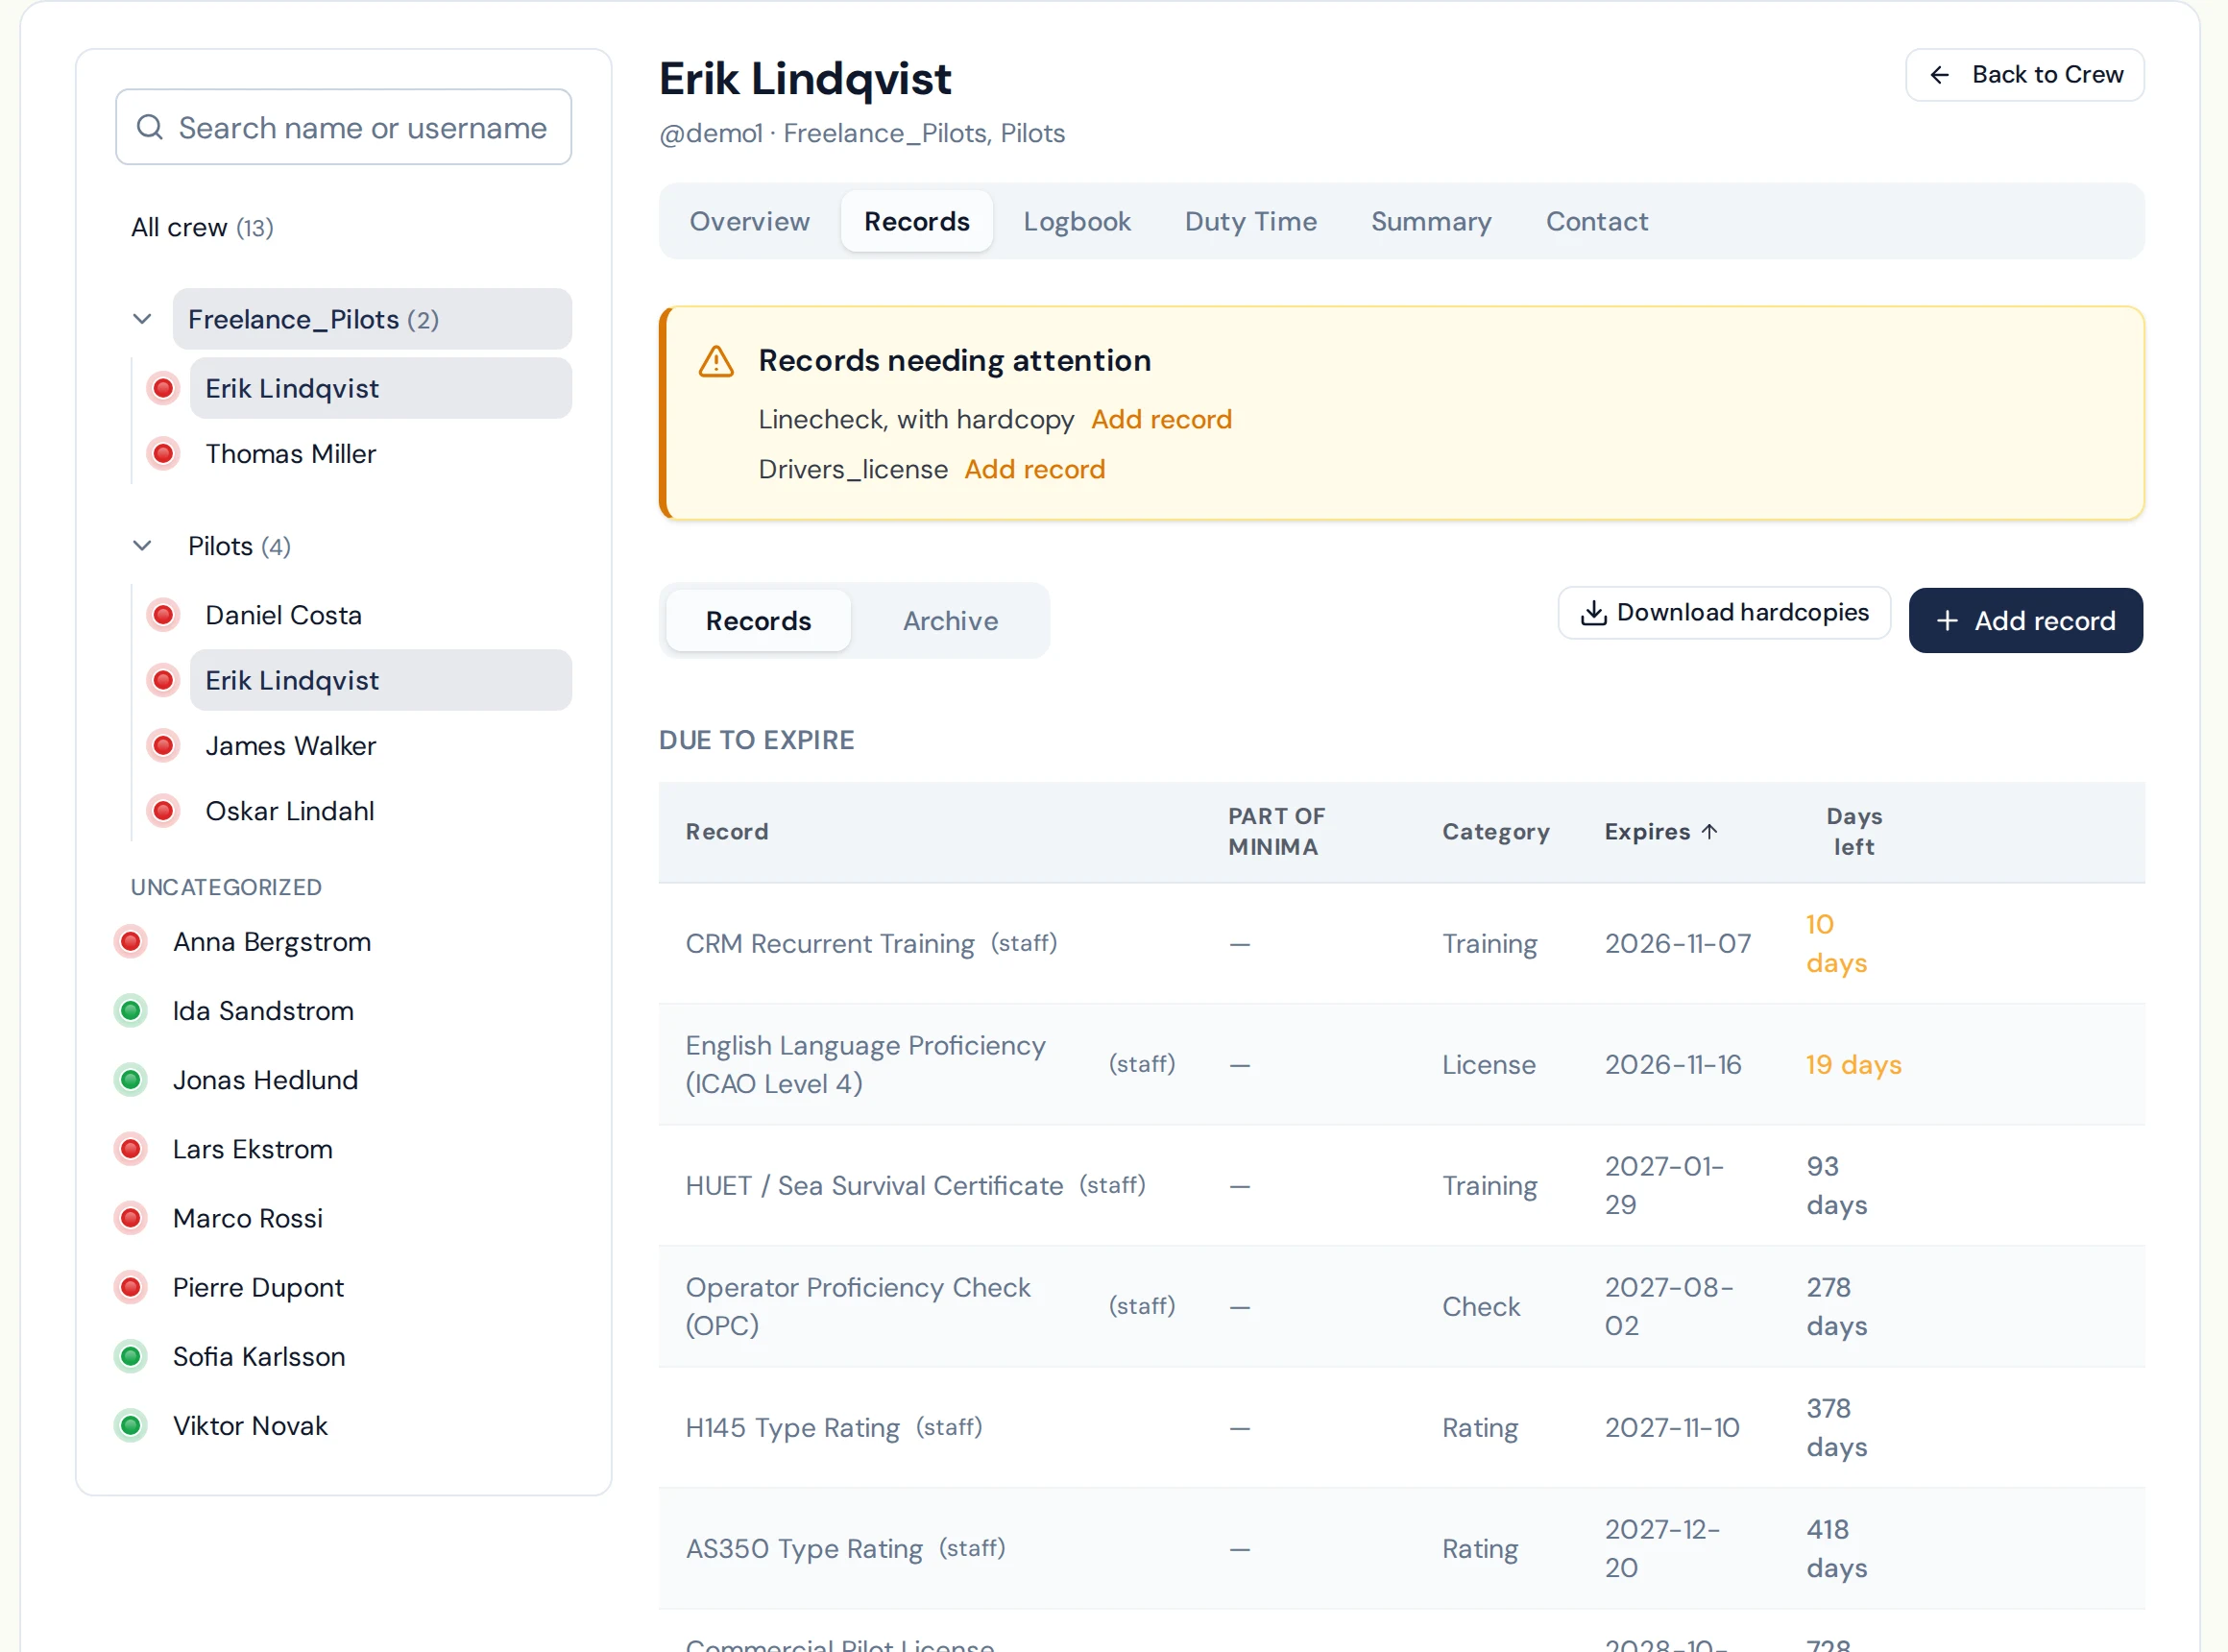The width and height of the screenshot is (2228, 1652).
Task: Collapse the Pilots group chevron
Action: (x=142, y=546)
